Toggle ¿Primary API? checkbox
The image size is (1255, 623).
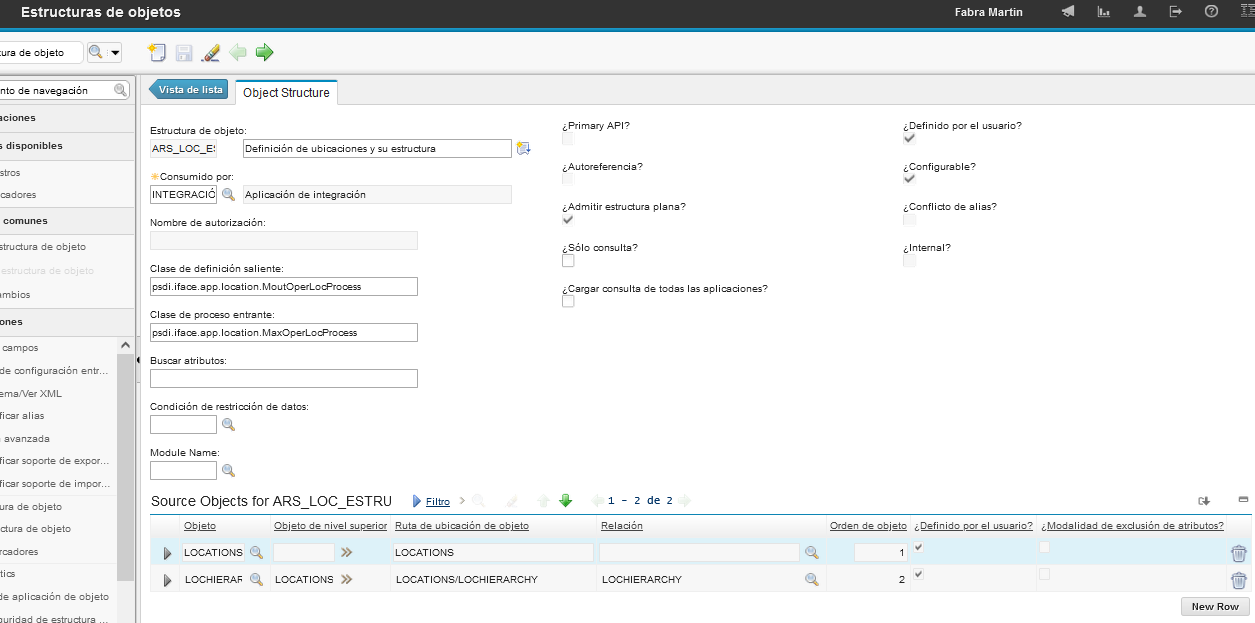(568, 138)
